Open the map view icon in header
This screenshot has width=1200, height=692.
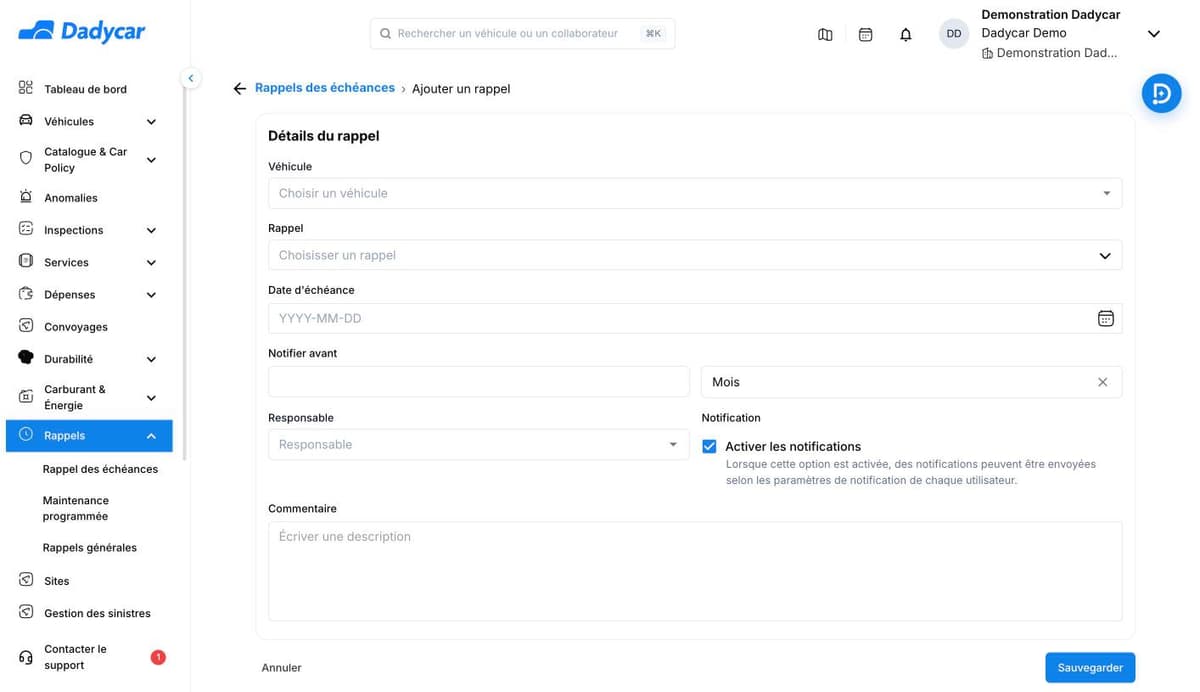click(825, 34)
